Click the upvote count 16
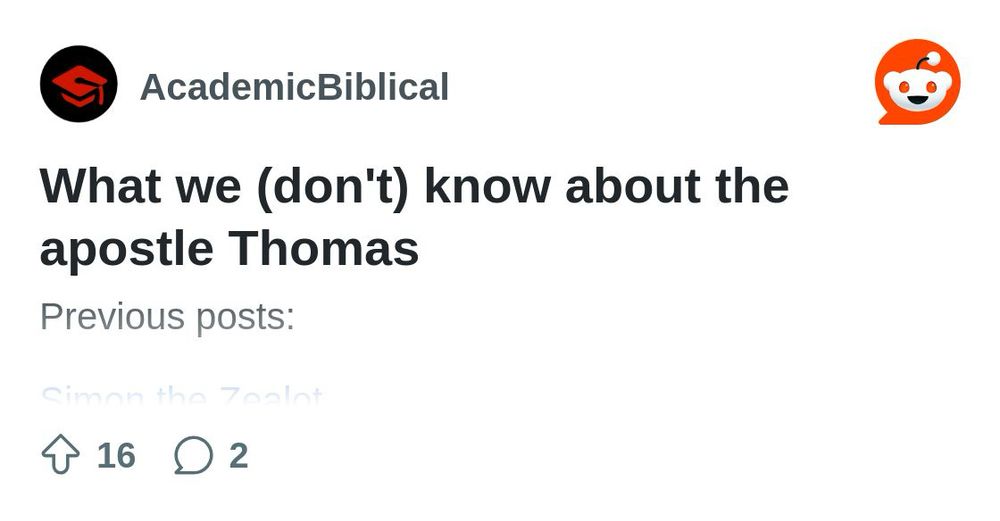 (x=116, y=455)
